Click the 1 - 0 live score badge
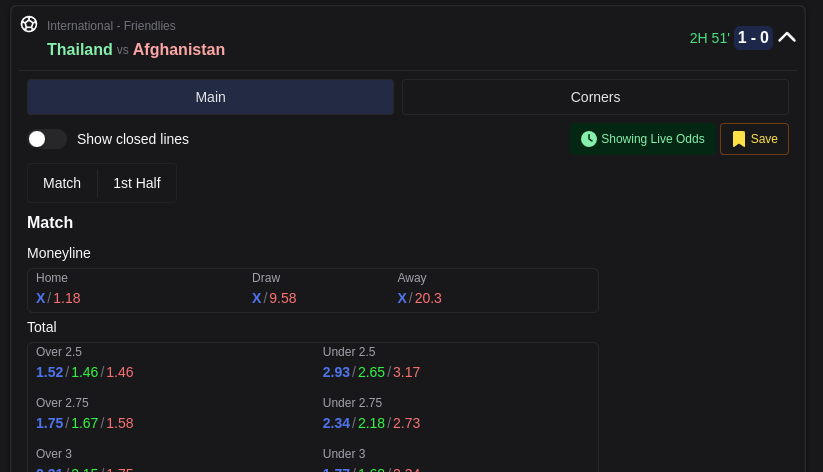This screenshot has height=472, width=823. [x=753, y=38]
